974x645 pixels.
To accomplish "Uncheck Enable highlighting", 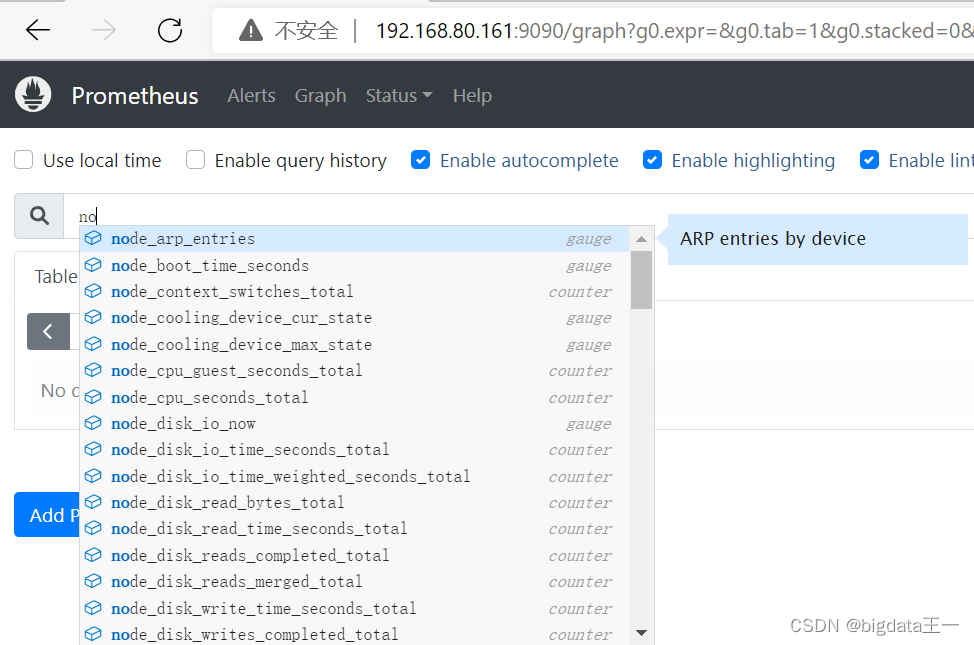I will tap(652, 160).
